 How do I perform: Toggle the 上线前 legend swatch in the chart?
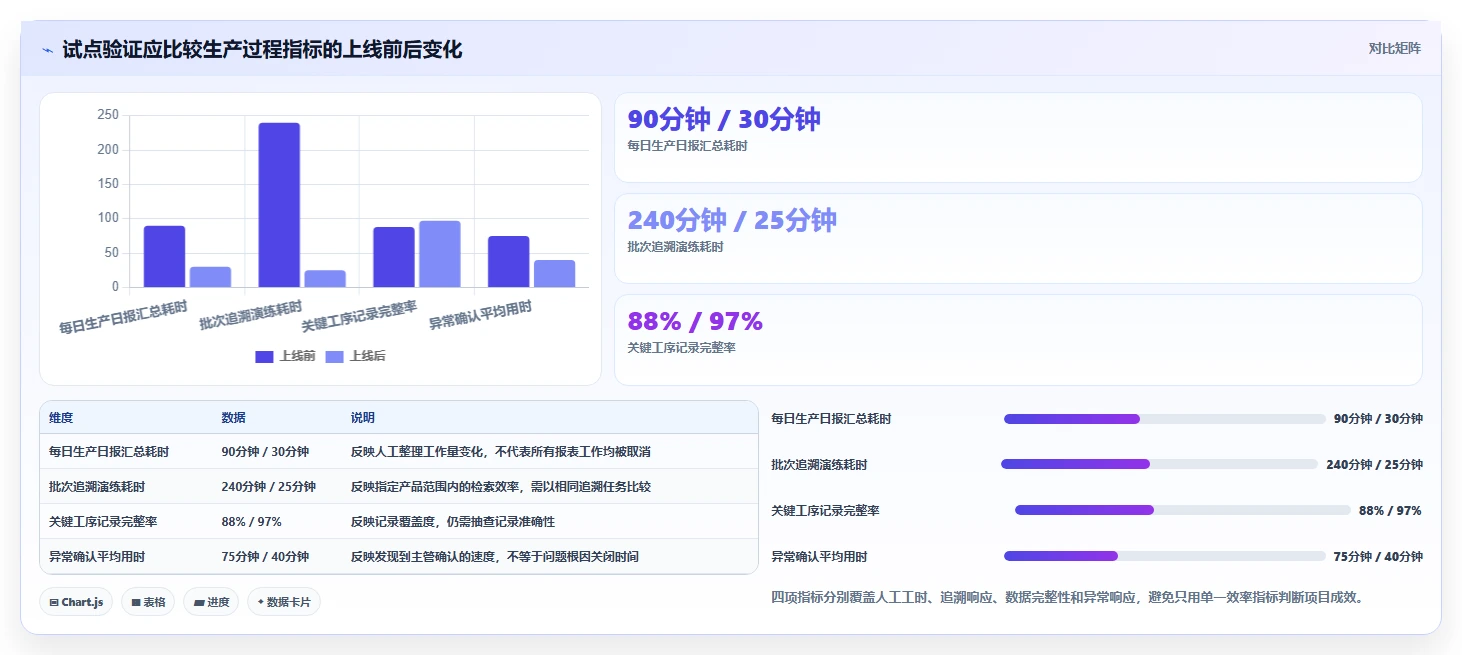point(264,357)
